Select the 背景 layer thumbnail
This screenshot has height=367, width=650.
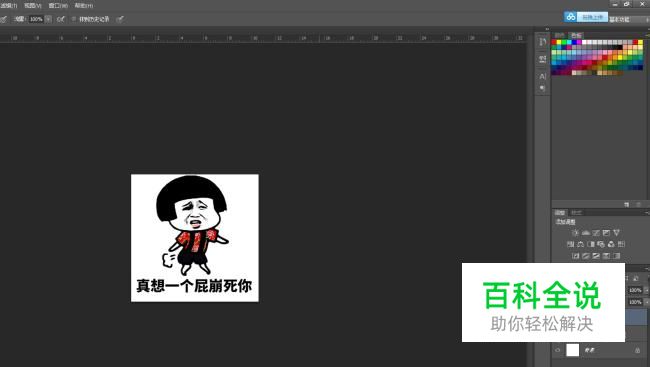(x=572, y=350)
